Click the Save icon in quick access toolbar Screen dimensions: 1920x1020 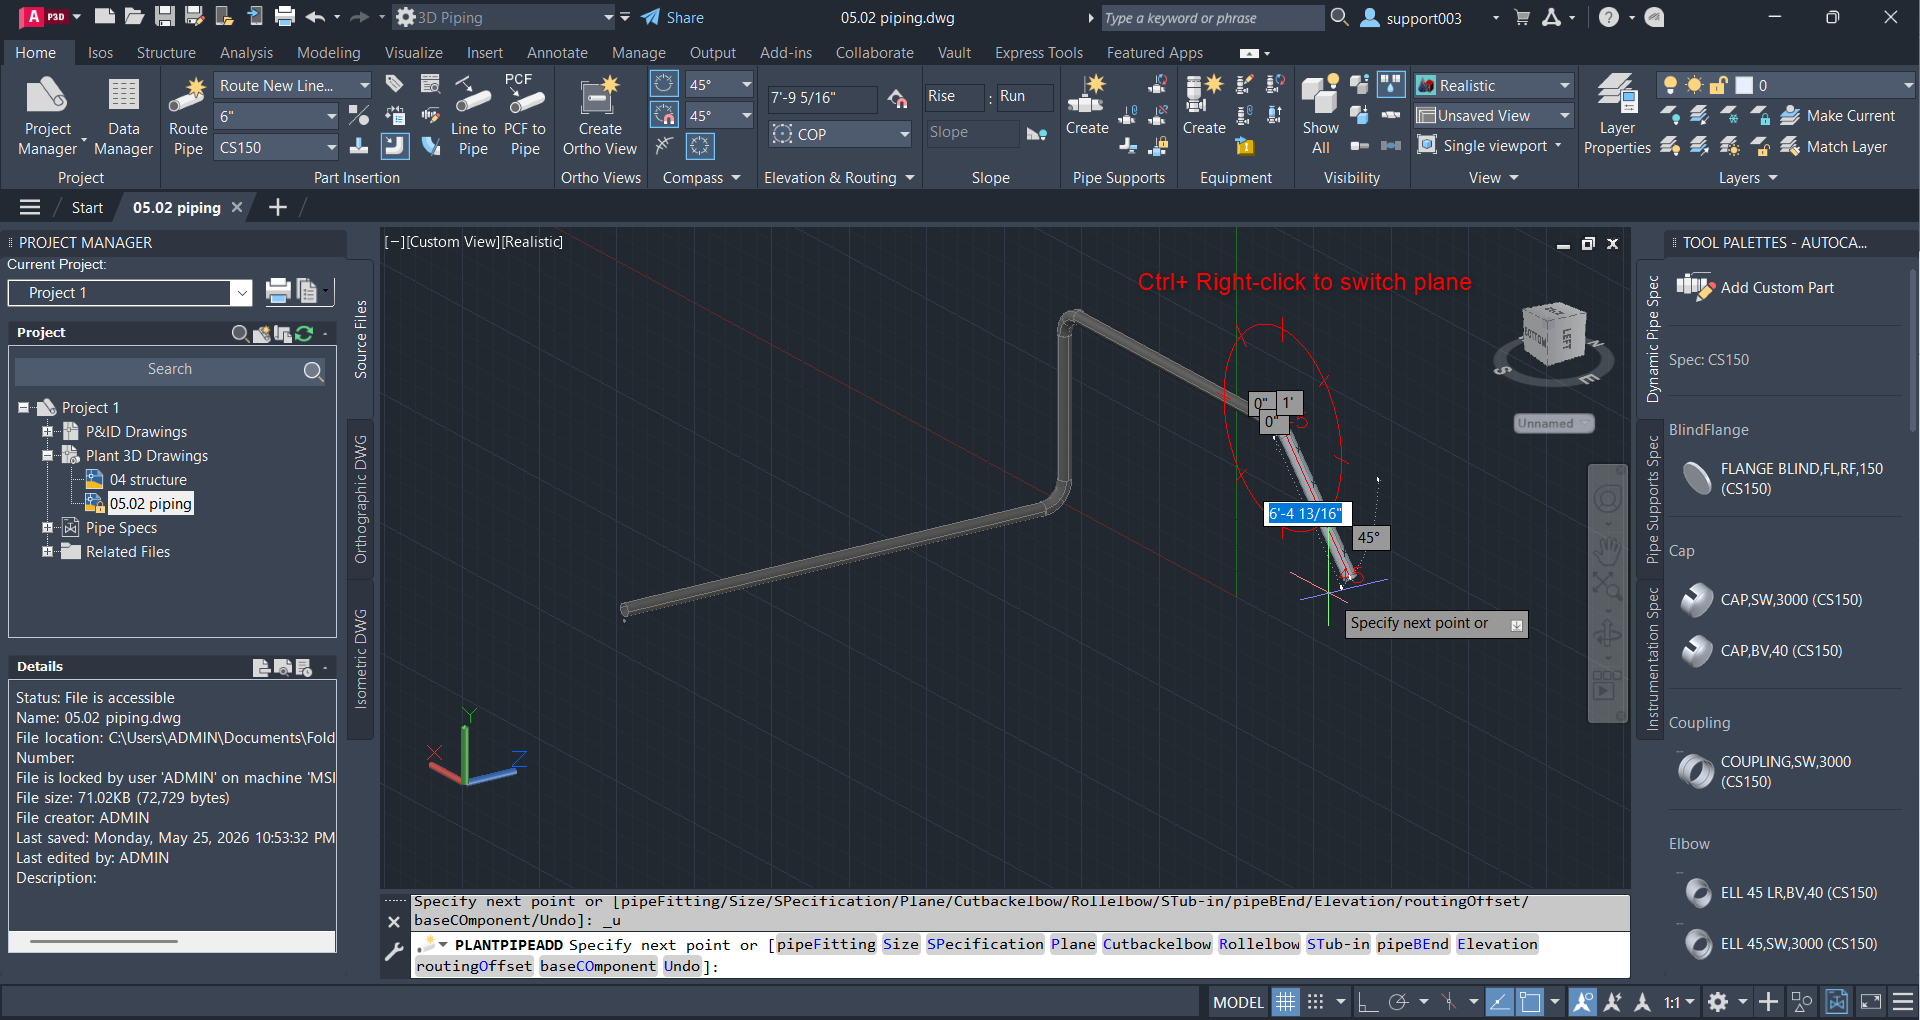click(x=165, y=17)
